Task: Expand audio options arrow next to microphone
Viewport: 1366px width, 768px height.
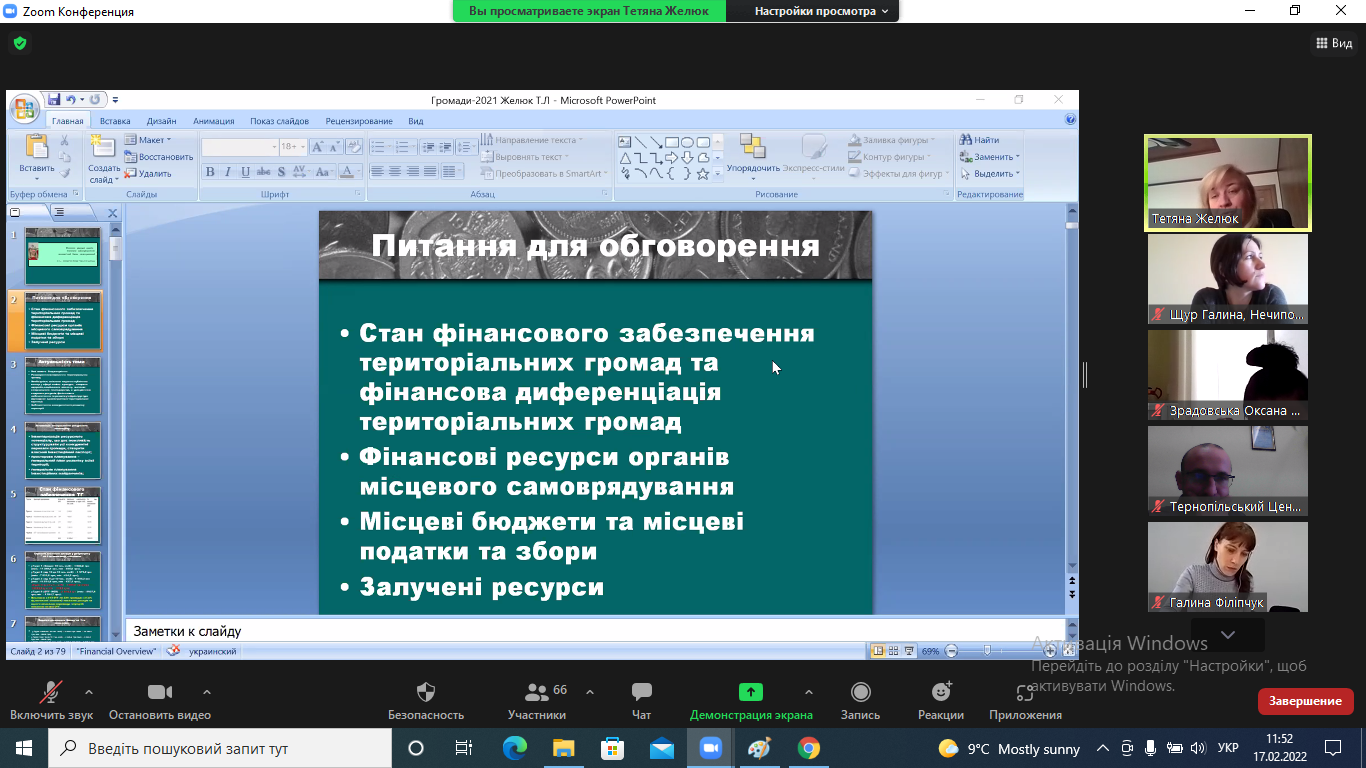Action: (x=89, y=691)
